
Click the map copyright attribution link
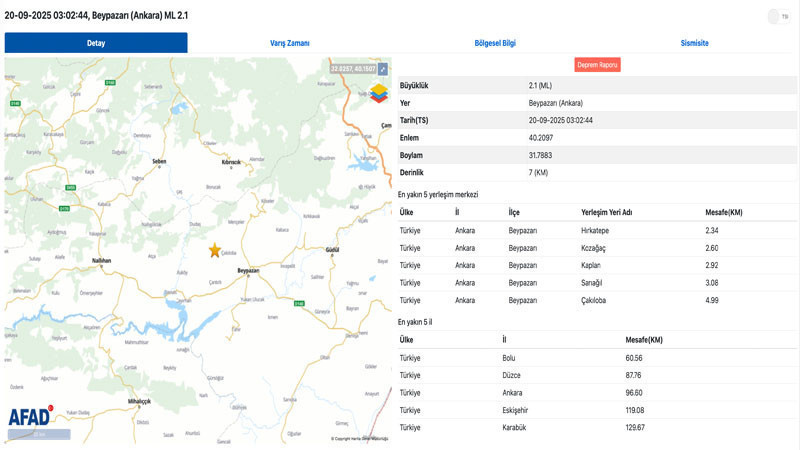tap(359, 438)
